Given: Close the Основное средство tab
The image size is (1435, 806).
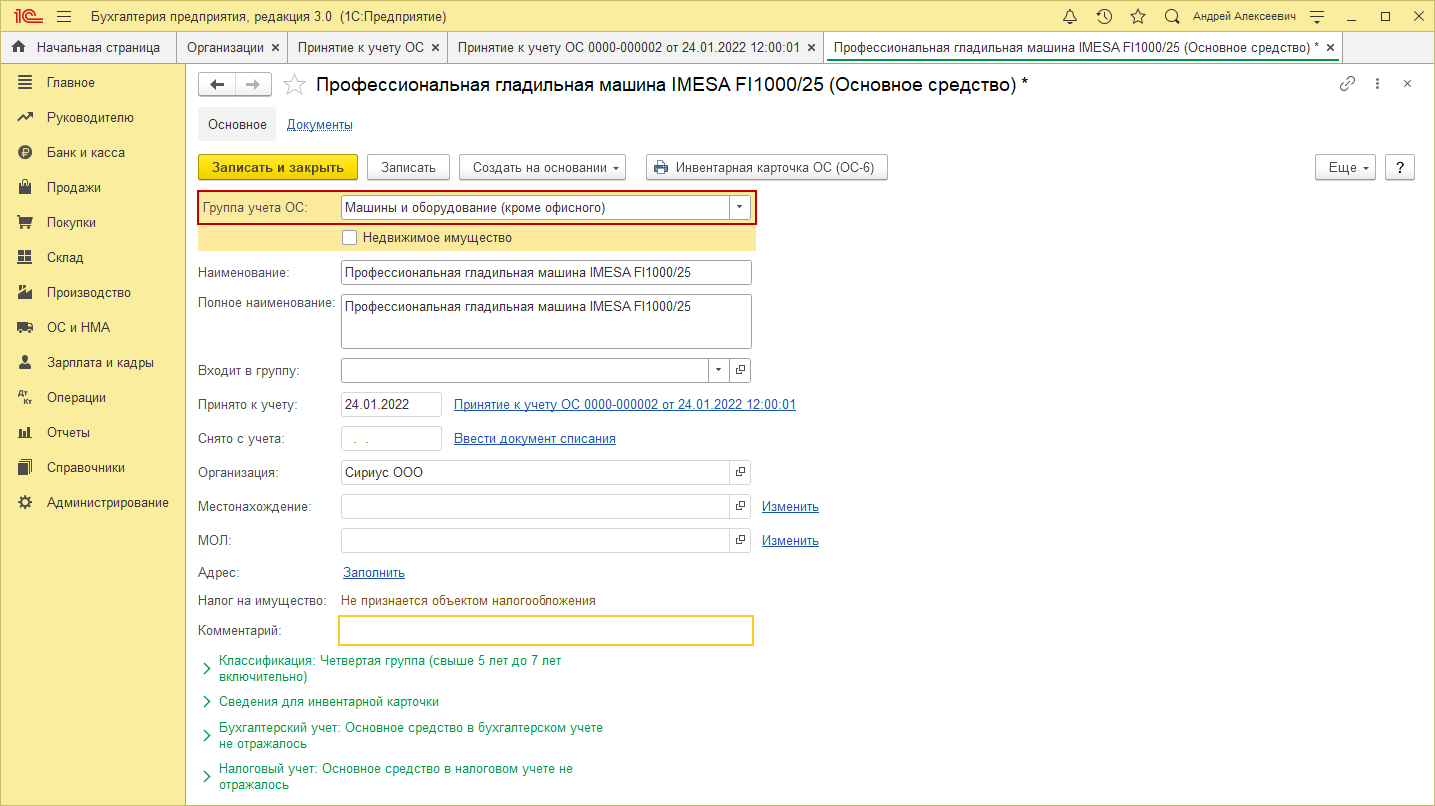Looking at the screenshot, I should pos(1330,47).
